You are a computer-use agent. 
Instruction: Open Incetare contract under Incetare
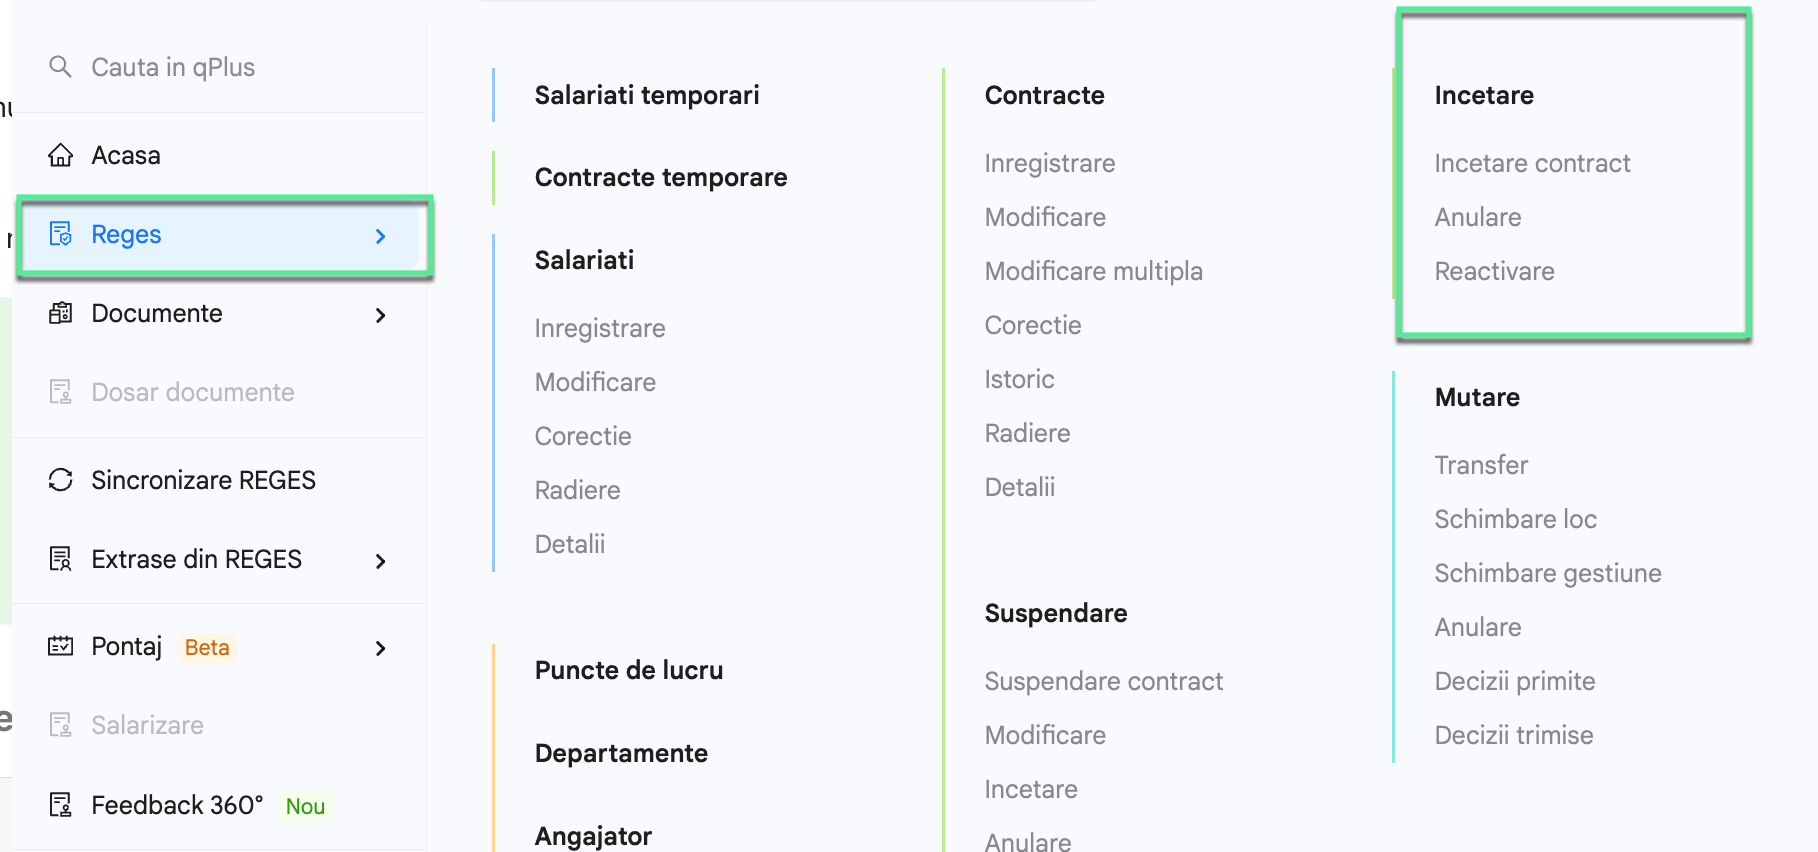pos(1533,163)
